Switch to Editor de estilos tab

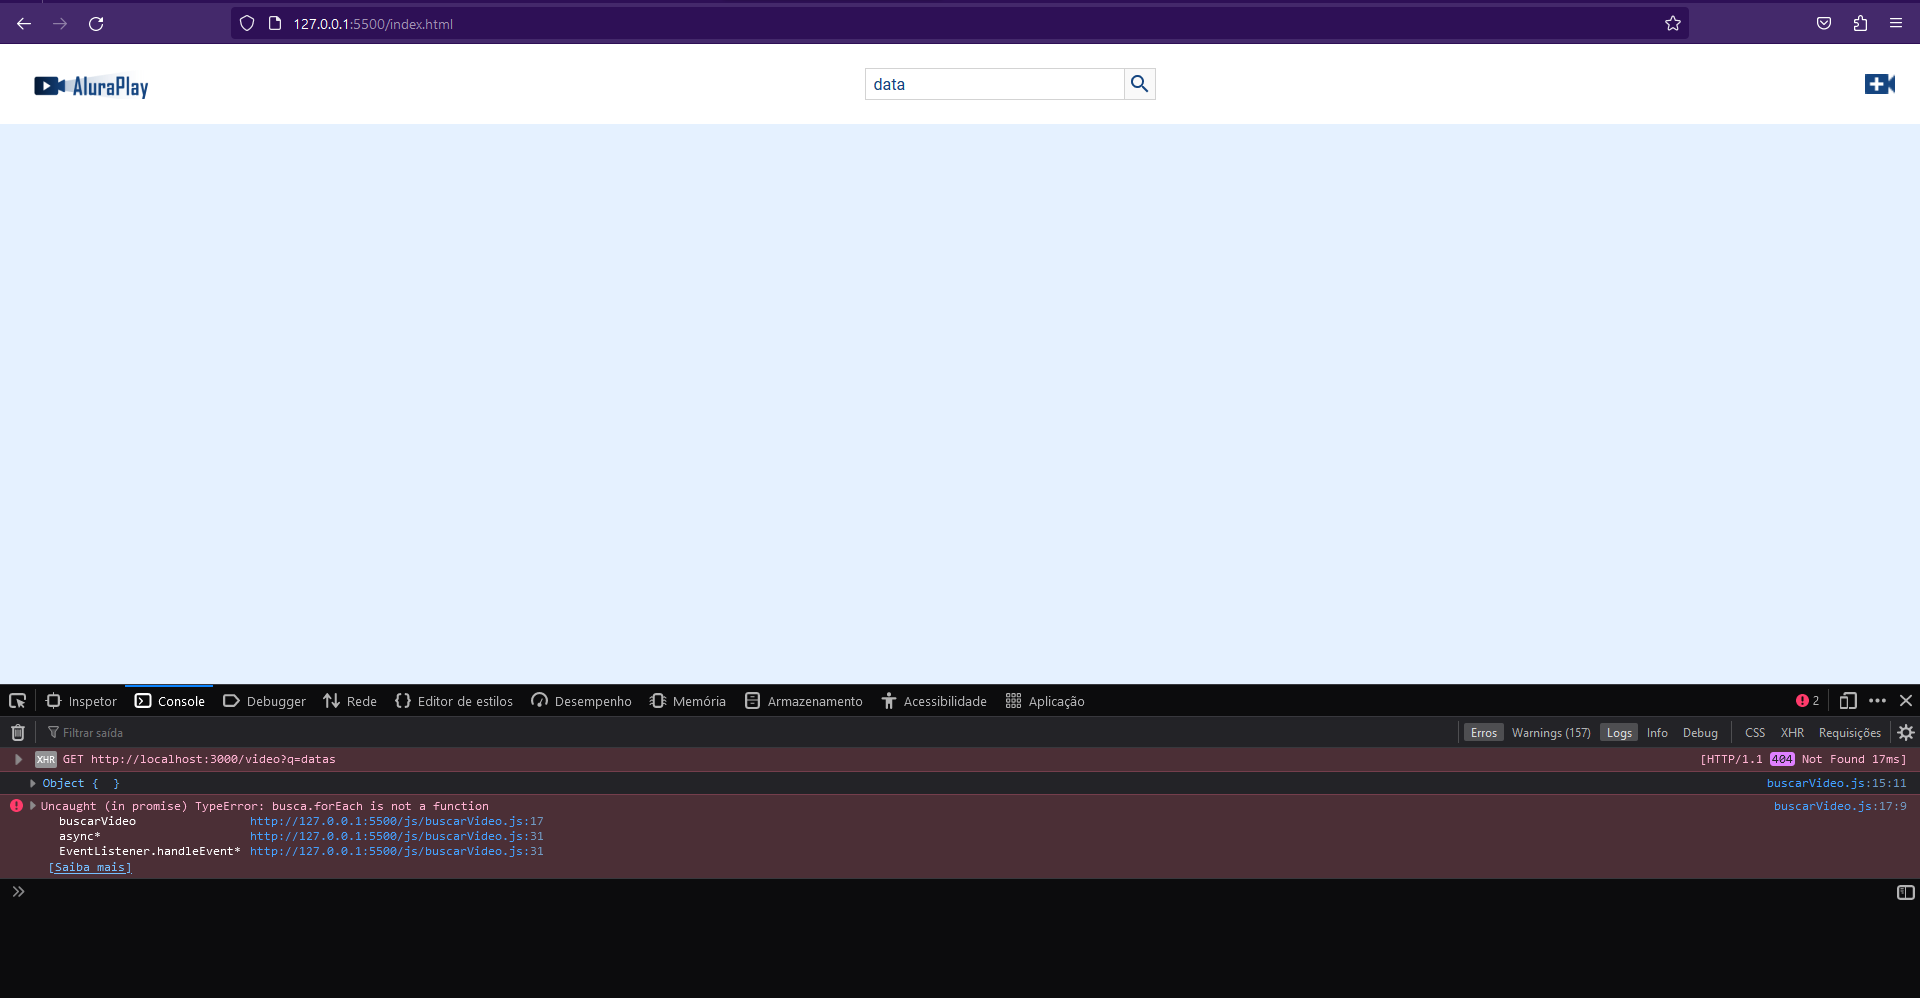coord(454,701)
